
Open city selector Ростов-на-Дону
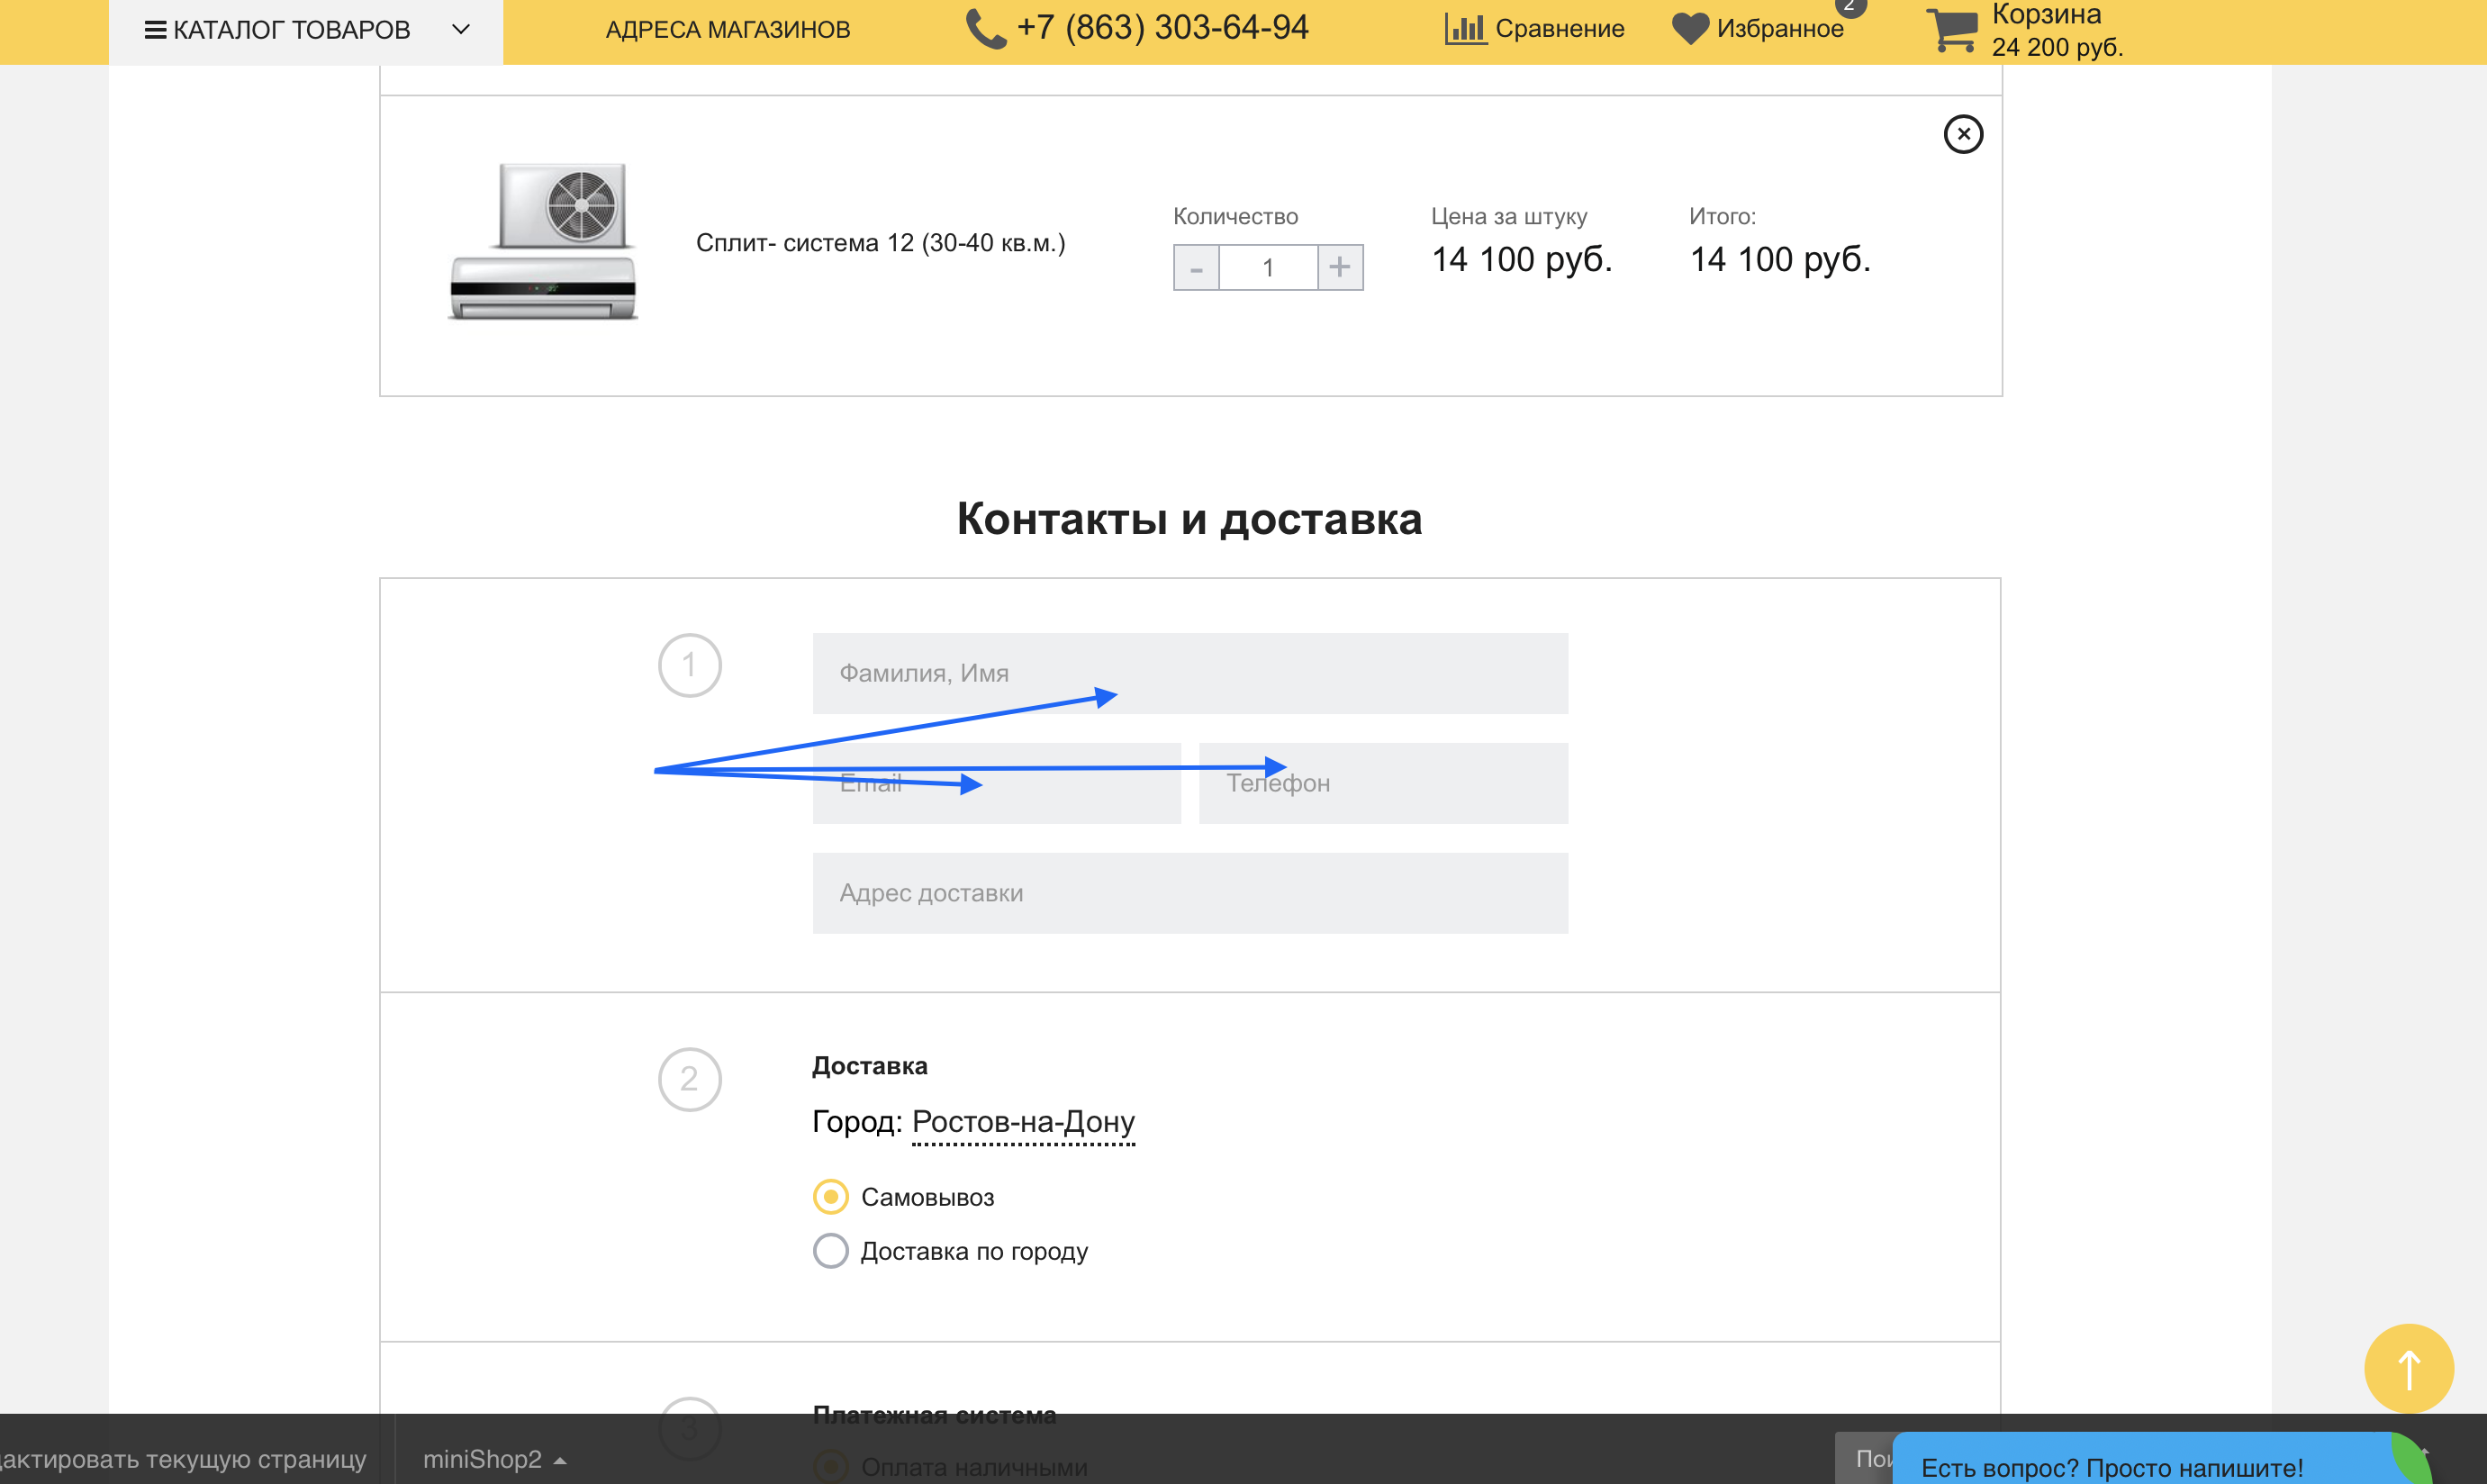pos(1023,1122)
